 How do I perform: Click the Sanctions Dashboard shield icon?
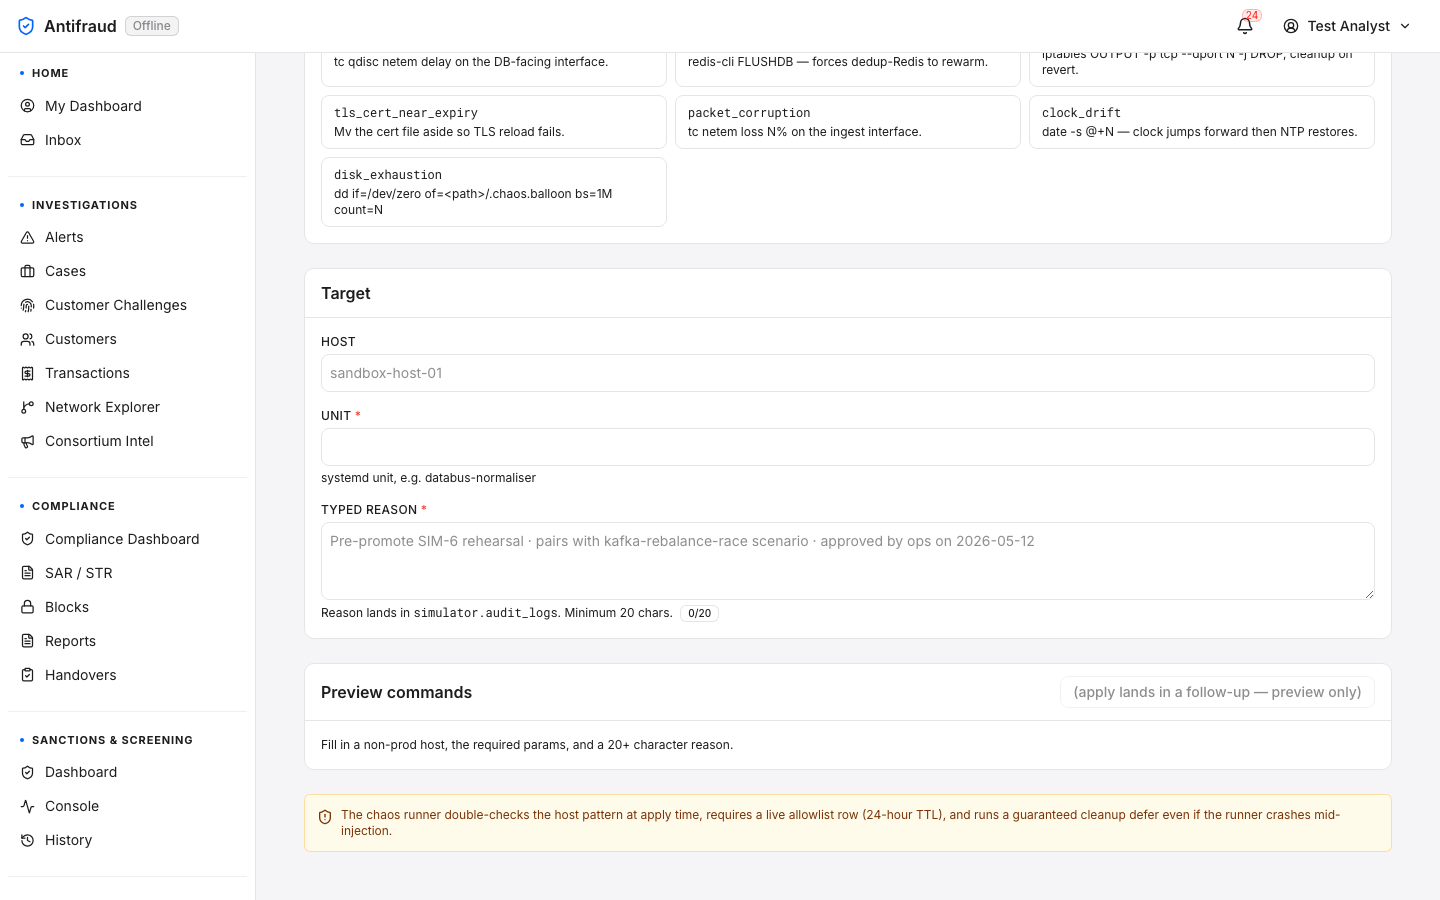(28, 772)
